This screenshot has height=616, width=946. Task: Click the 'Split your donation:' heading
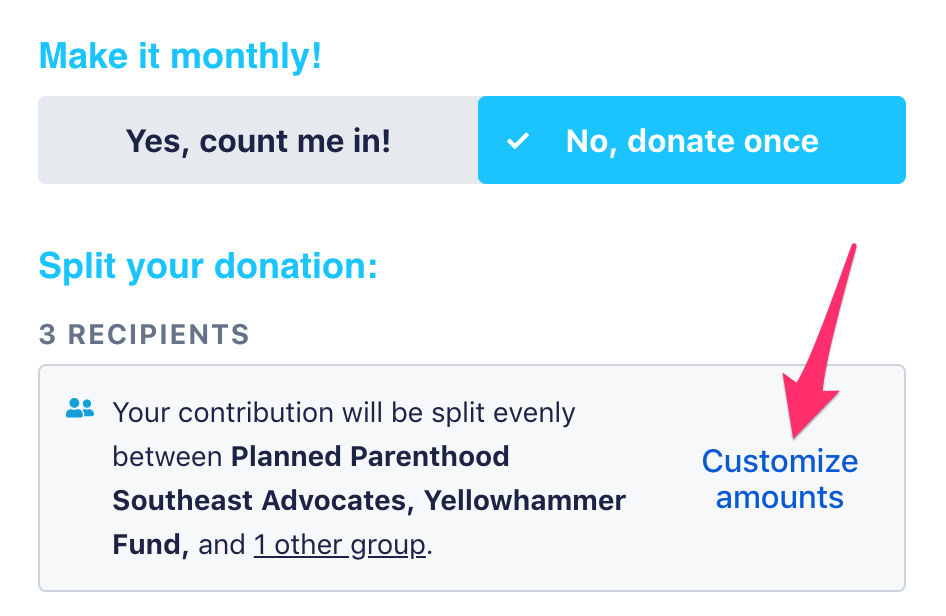click(x=208, y=266)
